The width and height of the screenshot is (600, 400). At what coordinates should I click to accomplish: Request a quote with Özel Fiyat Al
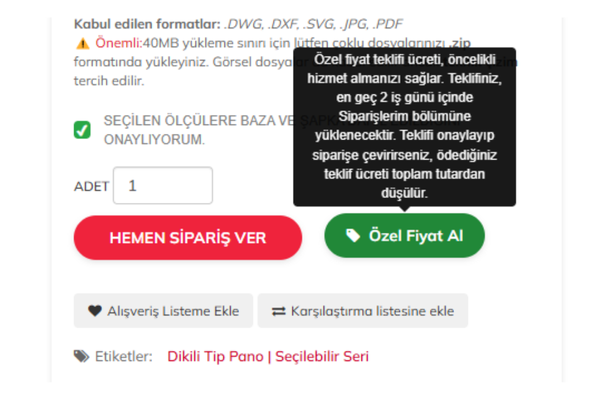click(x=404, y=235)
